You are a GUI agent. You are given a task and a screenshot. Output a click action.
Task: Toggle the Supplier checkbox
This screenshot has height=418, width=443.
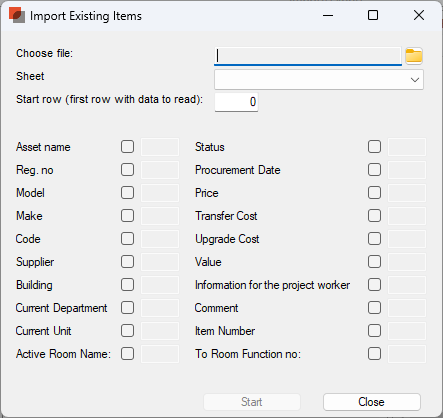127,262
